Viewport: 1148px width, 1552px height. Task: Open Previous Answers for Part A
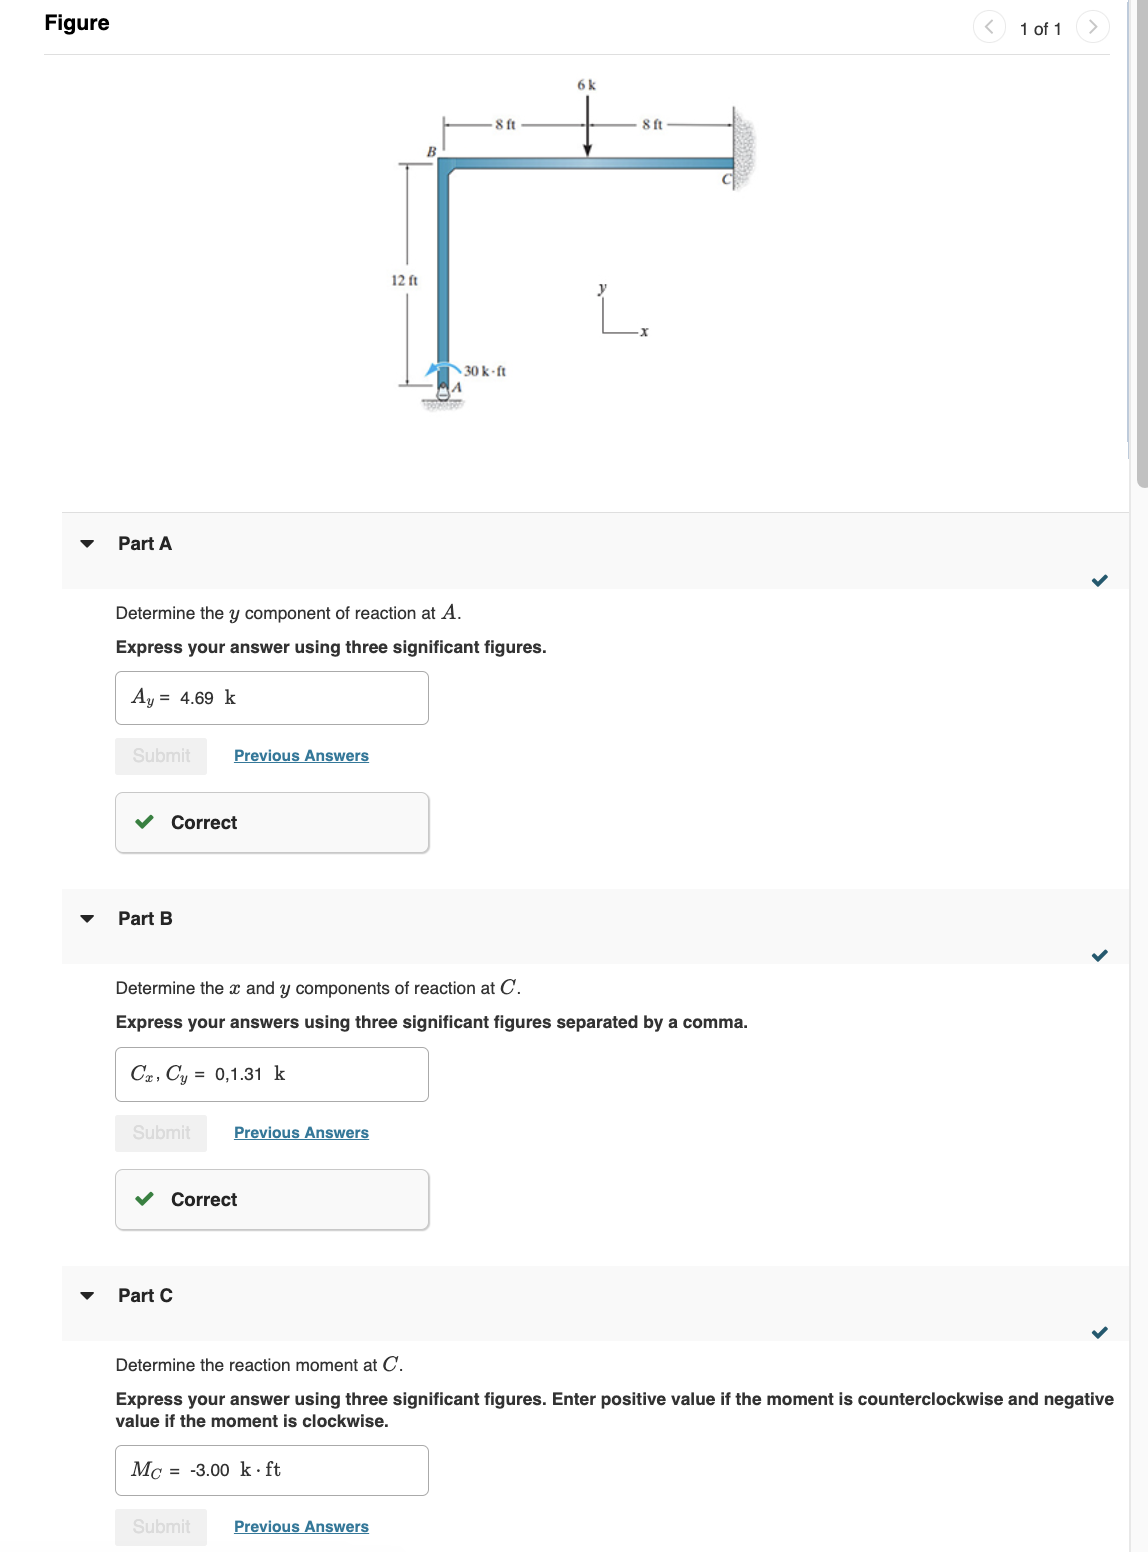(301, 756)
